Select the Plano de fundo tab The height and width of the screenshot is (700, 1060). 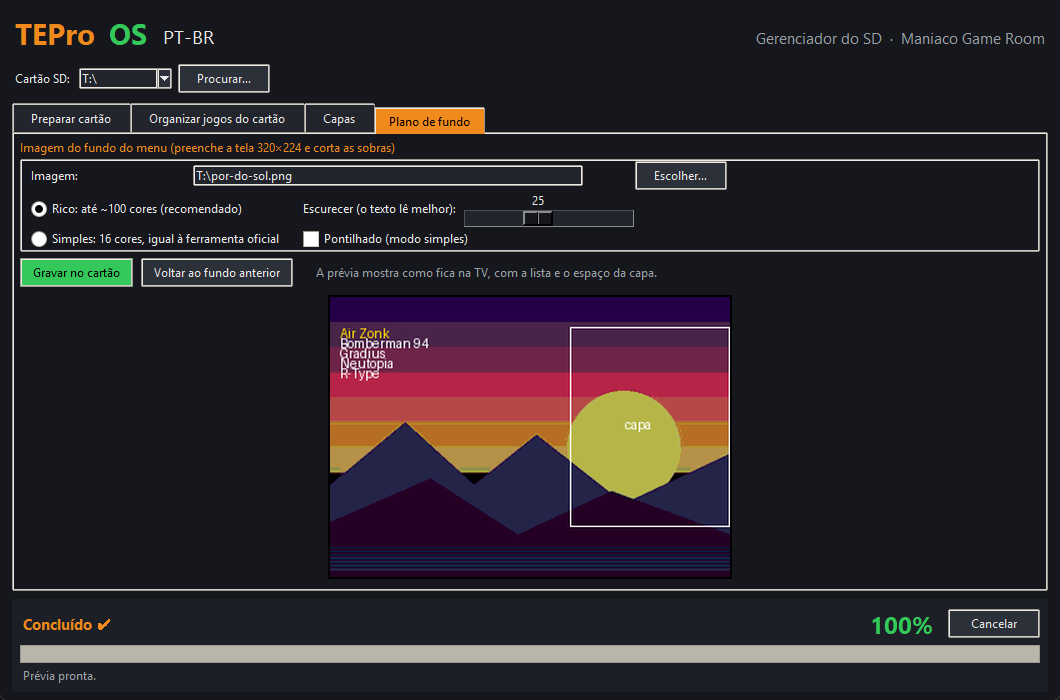point(429,121)
